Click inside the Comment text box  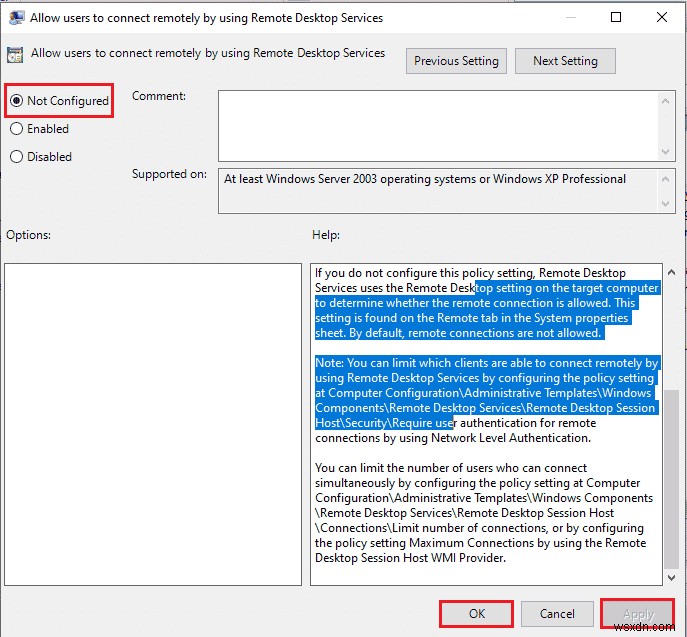click(x=438, y=126)
